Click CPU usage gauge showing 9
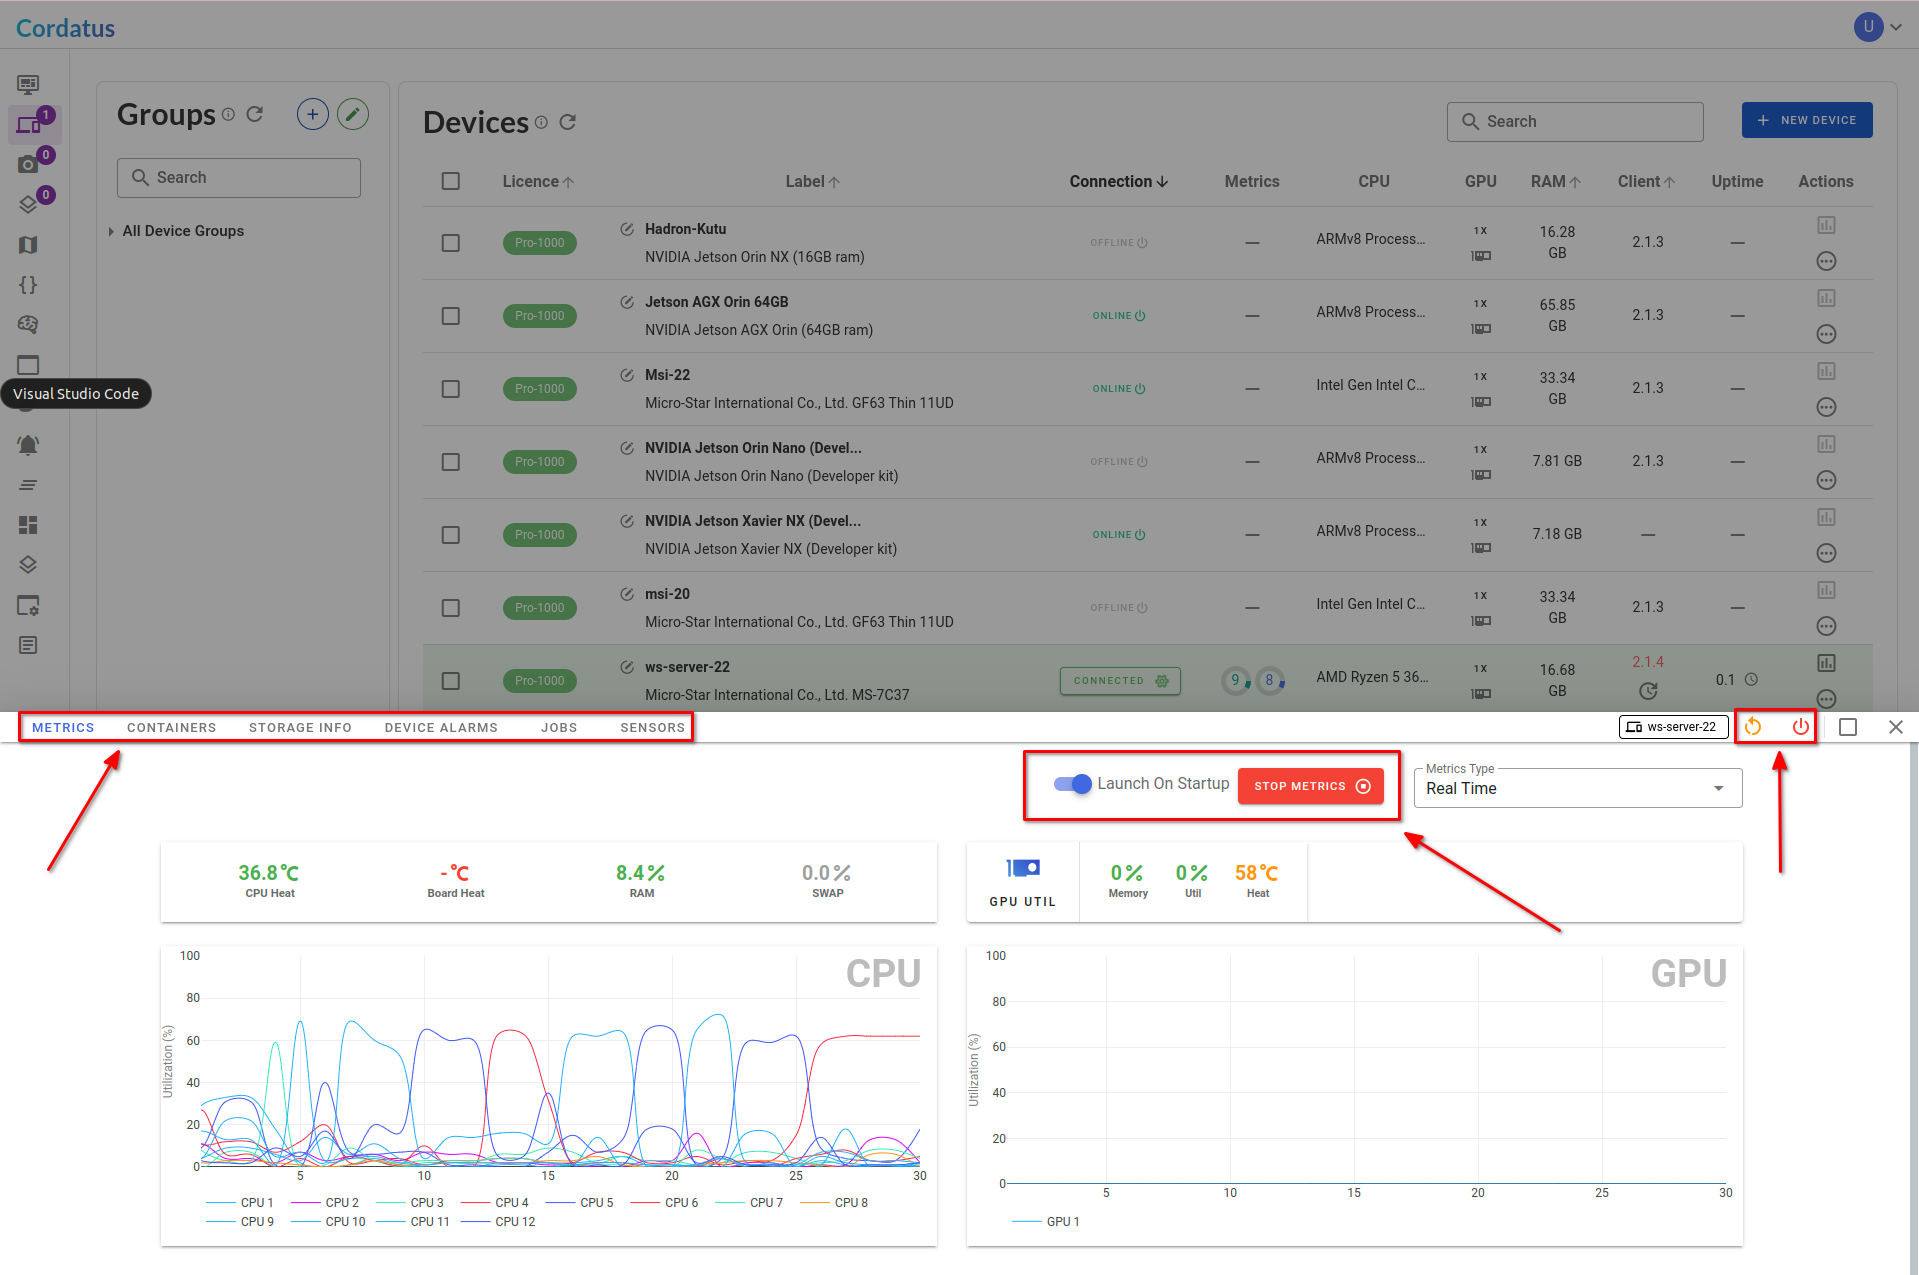The width and height of the screenshot is (1919, 1275). [1236, 681]
